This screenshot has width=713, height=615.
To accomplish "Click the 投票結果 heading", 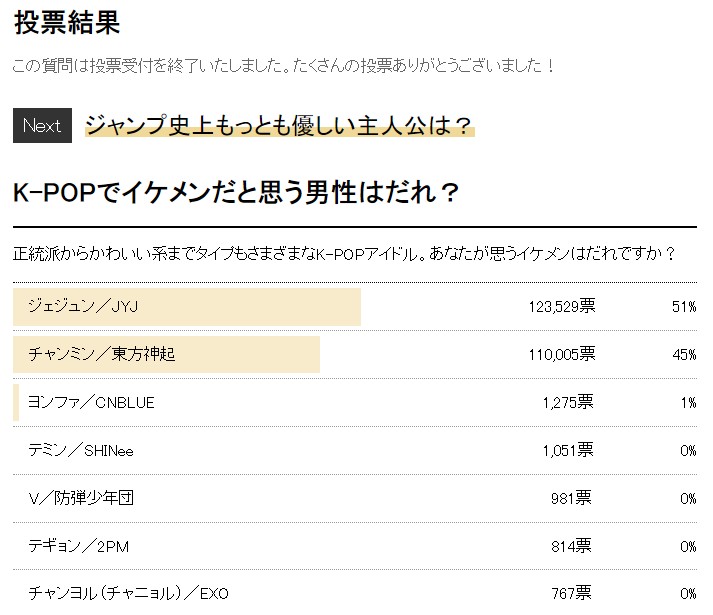I will [67, 22].
